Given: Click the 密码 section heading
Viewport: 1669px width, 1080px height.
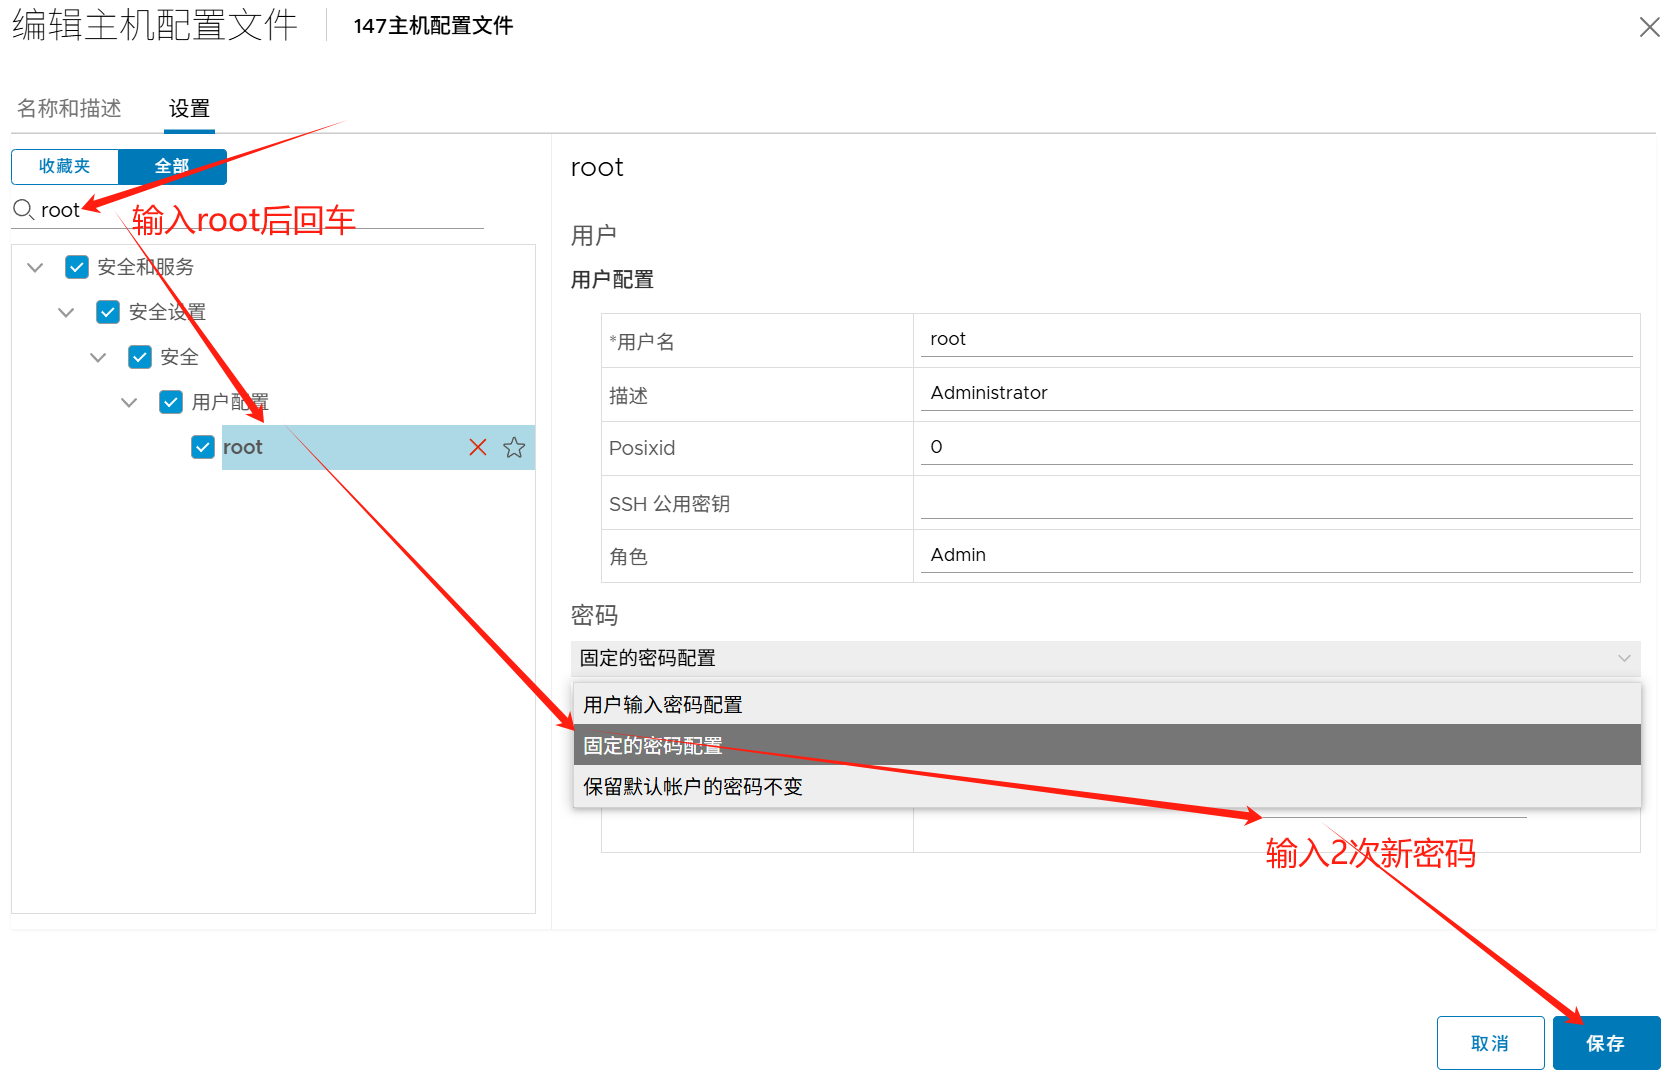Looking at the screenshot, I should [594, 615].
